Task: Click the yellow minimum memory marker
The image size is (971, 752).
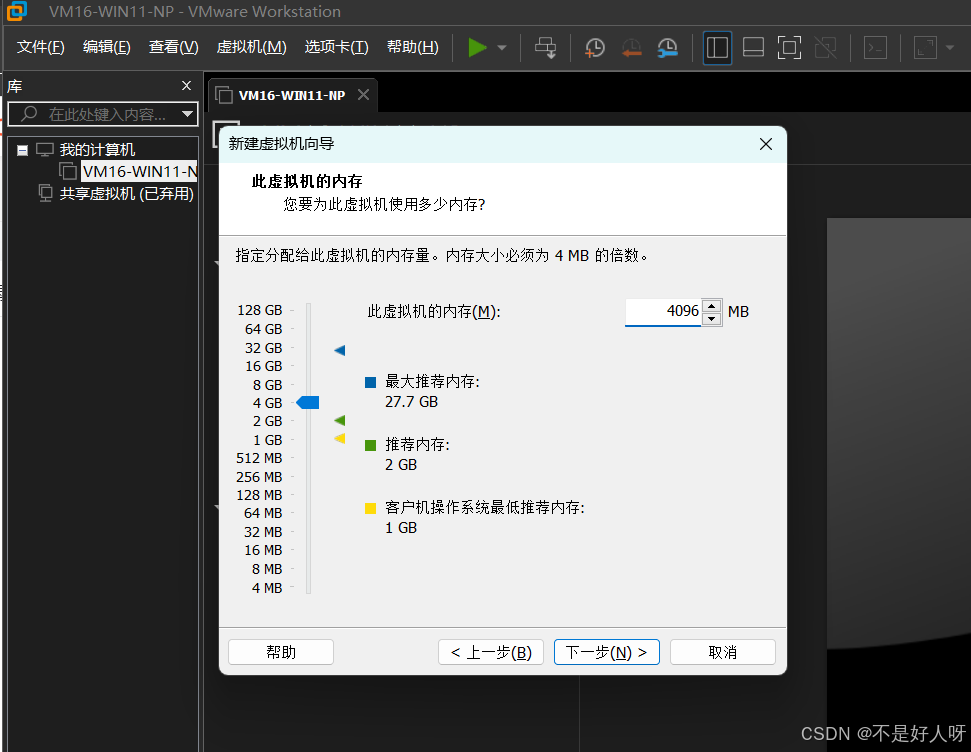Action: click(339, 439)
